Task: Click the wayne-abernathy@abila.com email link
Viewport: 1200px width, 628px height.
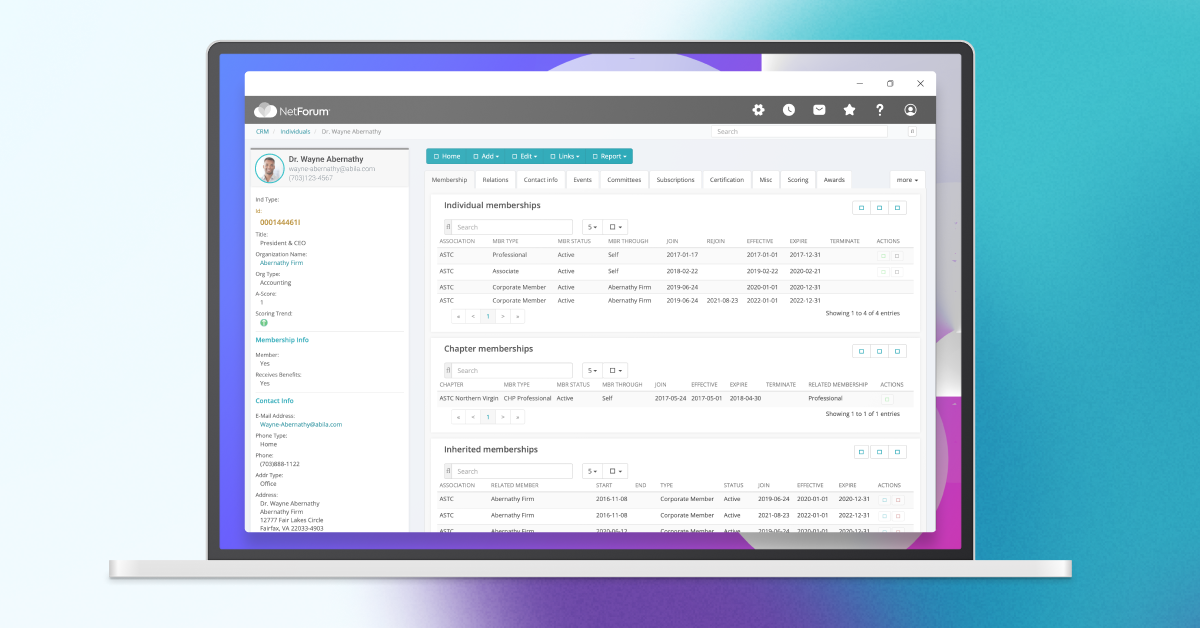Action: (x=301, y=424)
